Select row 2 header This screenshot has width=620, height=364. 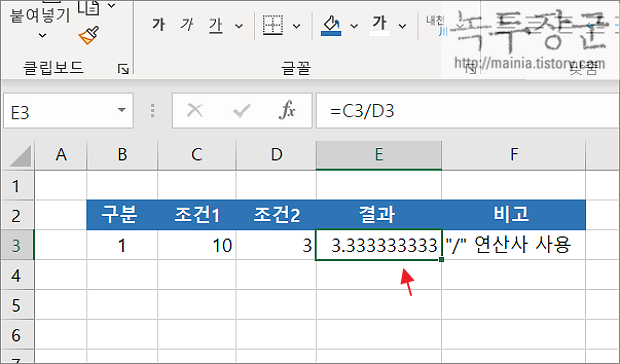coord(17,215)
